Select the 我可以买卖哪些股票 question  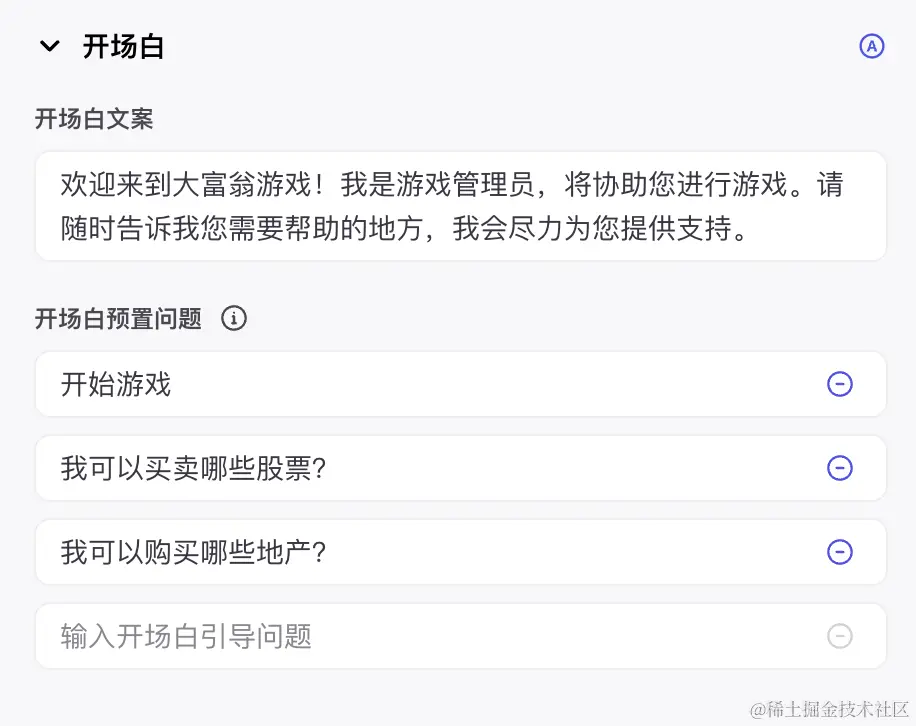click(x=400, y=468)
